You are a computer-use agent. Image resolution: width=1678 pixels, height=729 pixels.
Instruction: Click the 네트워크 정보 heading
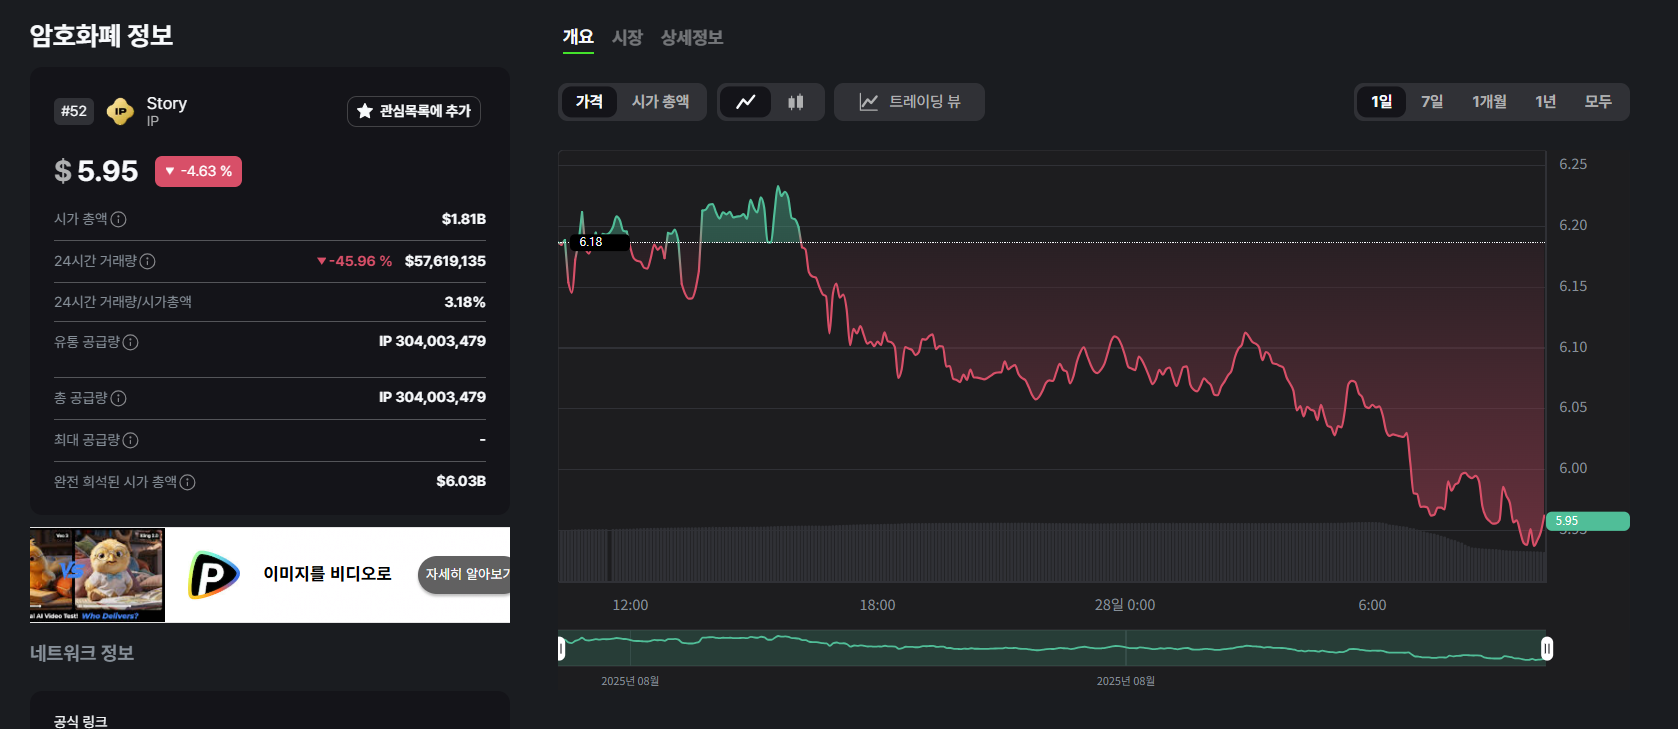pos(82,653)
